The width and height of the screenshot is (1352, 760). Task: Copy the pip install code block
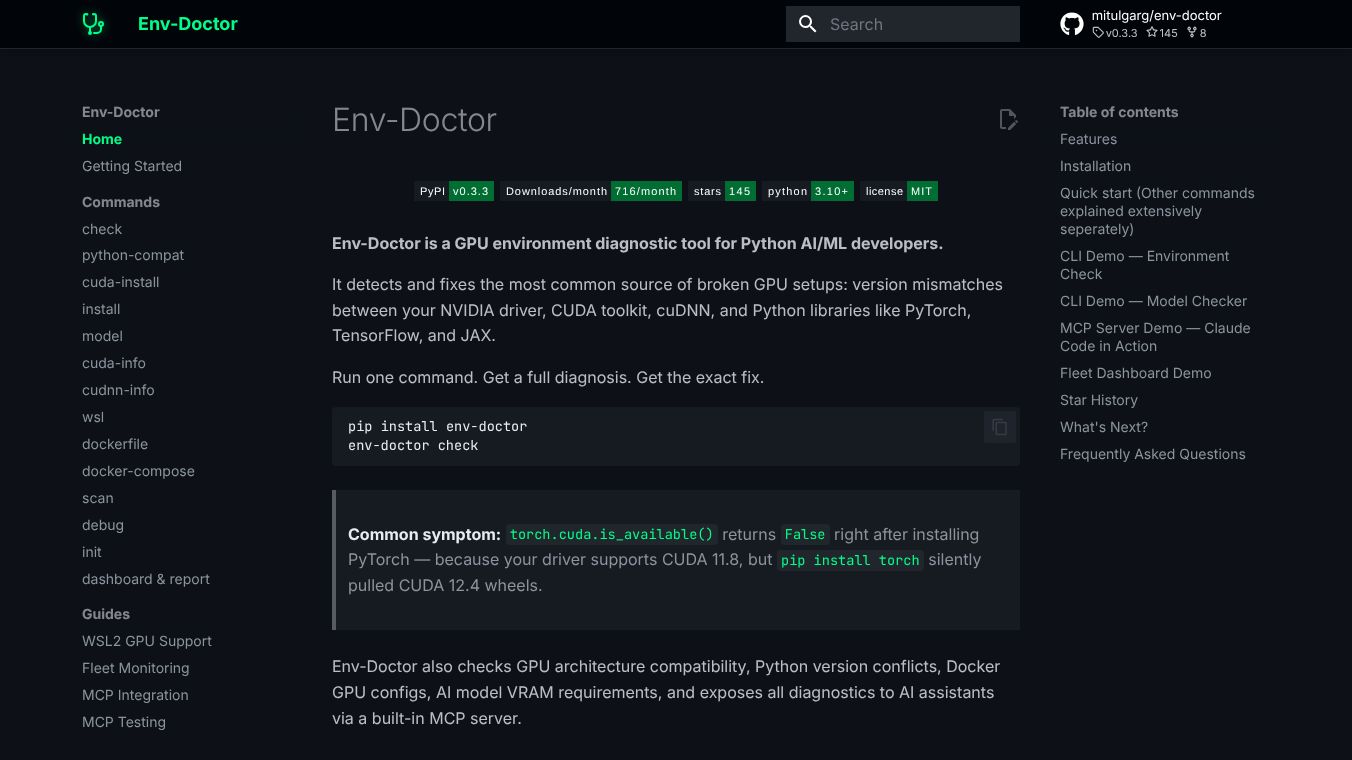tap(999, 427)
